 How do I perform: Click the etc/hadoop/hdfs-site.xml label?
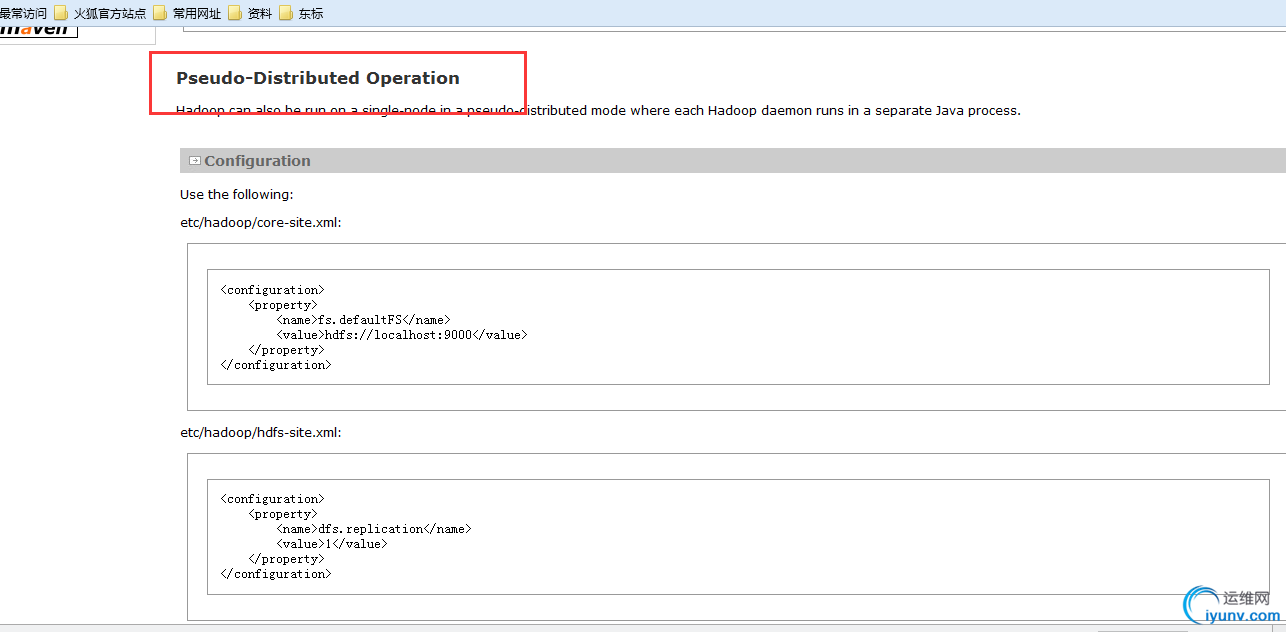(x=261, y=432)
